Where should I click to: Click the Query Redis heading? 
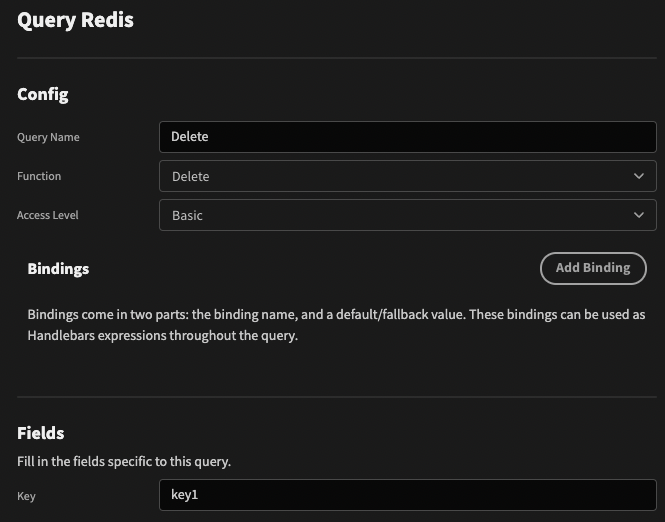pyautogui.click(x=75, y=20)
